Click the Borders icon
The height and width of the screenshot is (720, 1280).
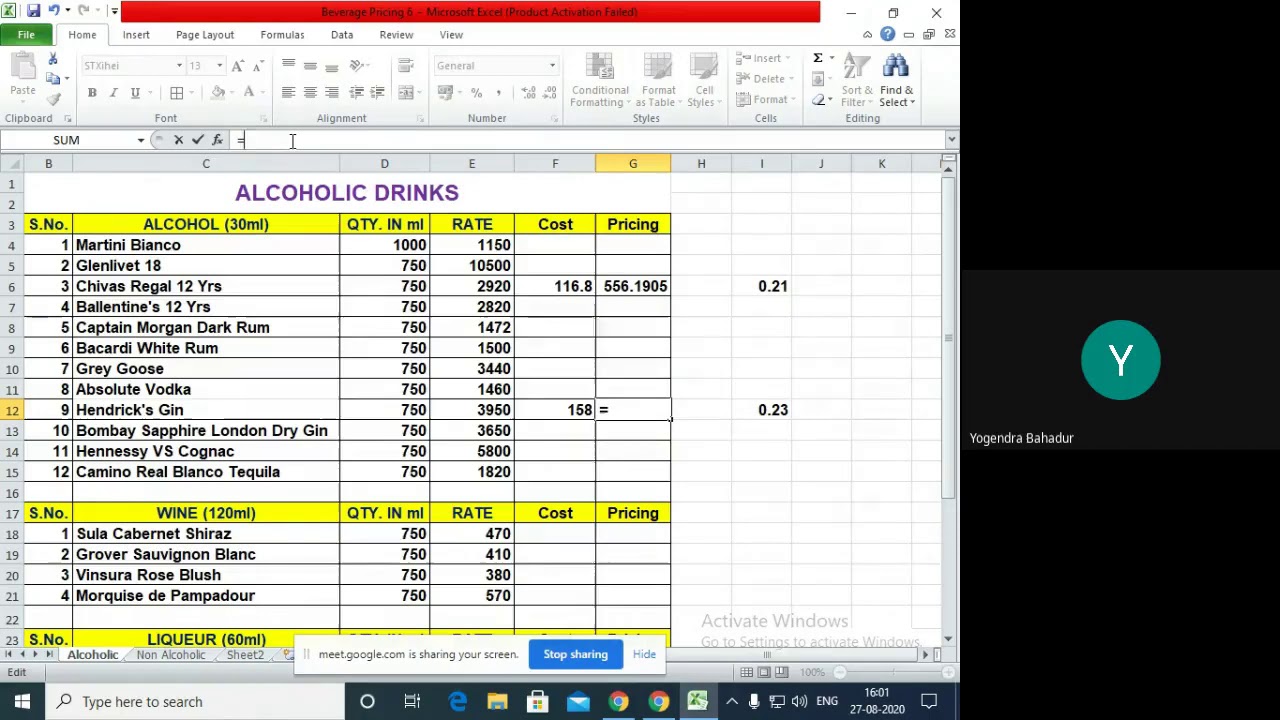[x=176, y=93]
